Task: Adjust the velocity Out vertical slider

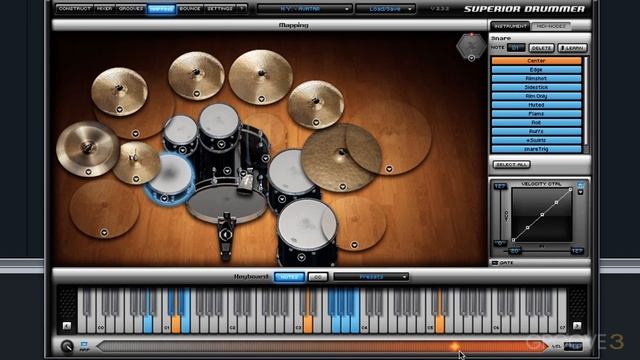Action: [x=500, y=216]
